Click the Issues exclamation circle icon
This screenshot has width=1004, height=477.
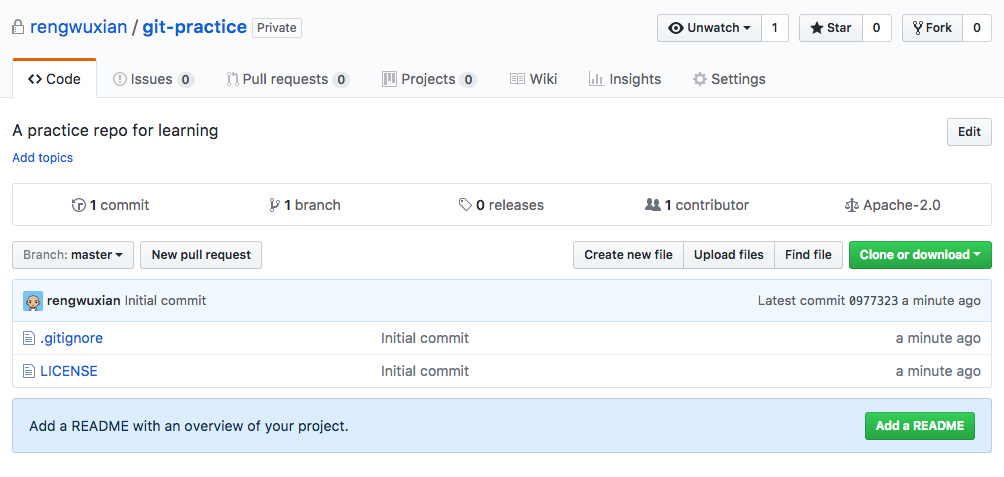pyautogui.click(x=120, y=79)
